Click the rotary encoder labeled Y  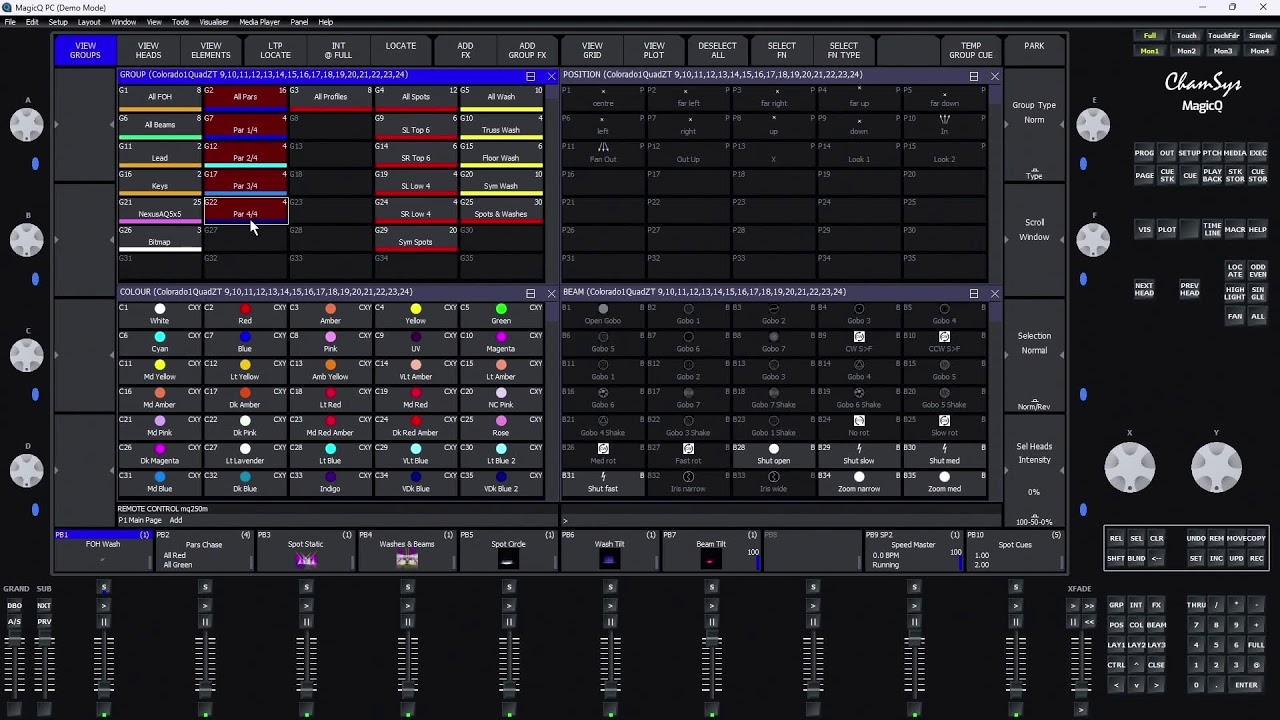(x=1216, y=466)
